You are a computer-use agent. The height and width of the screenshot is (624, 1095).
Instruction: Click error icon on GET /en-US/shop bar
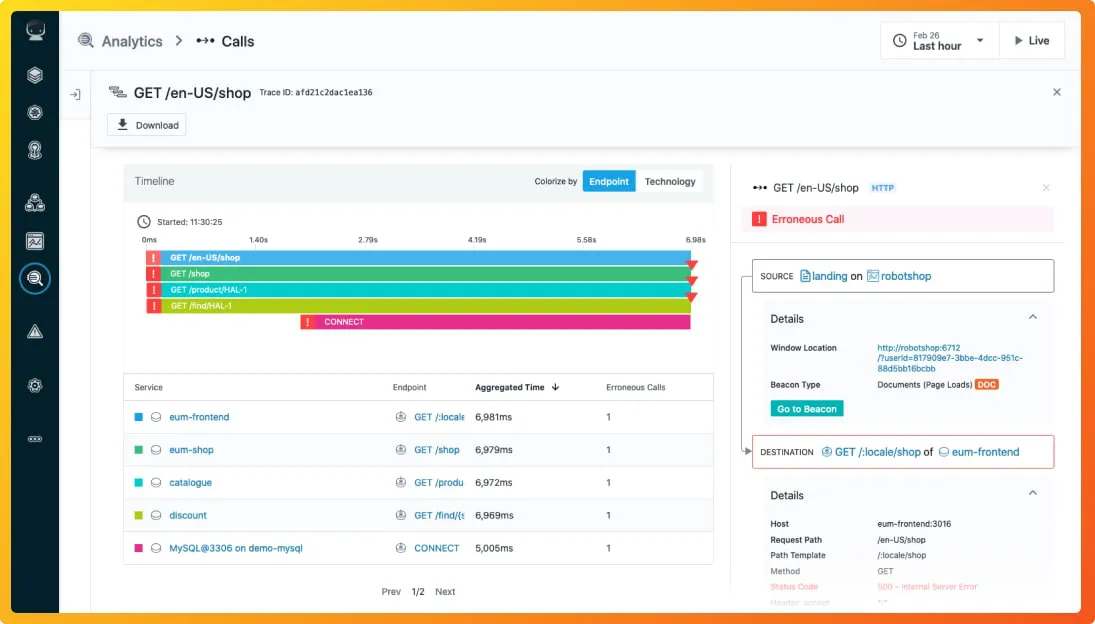[154, 258]
